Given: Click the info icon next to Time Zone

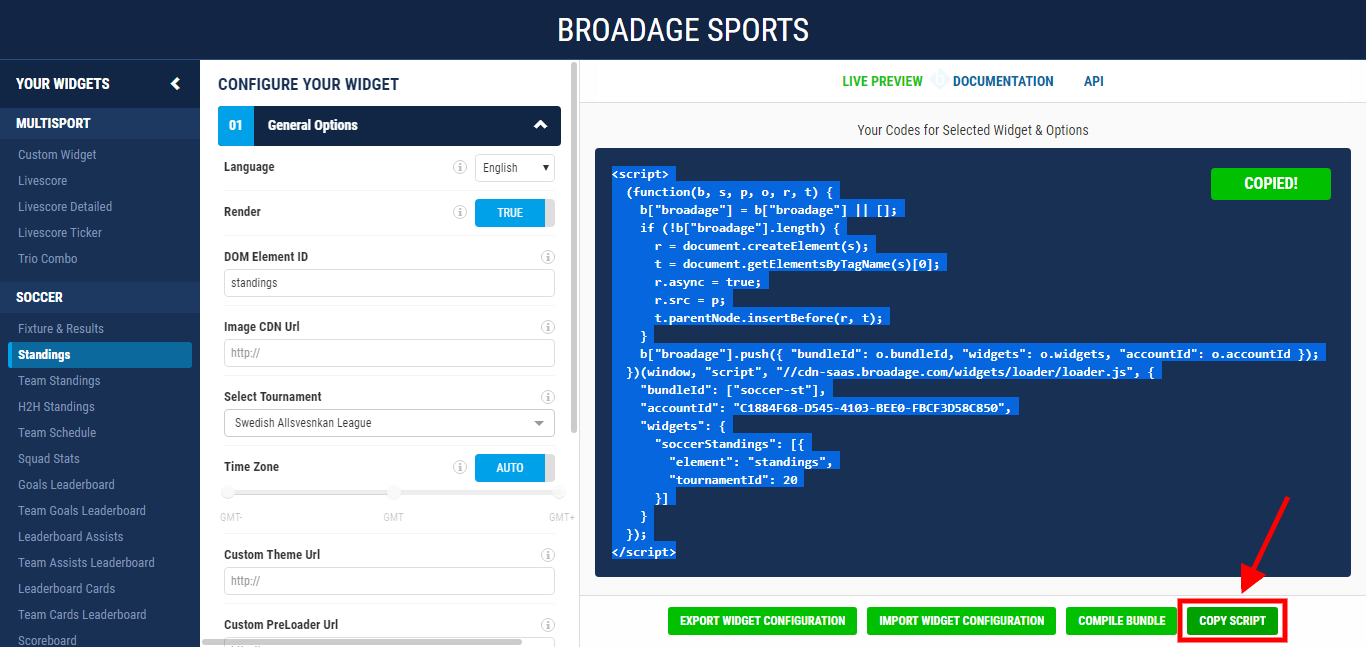Looking at the screenshot, I should (x=460, y=467).
